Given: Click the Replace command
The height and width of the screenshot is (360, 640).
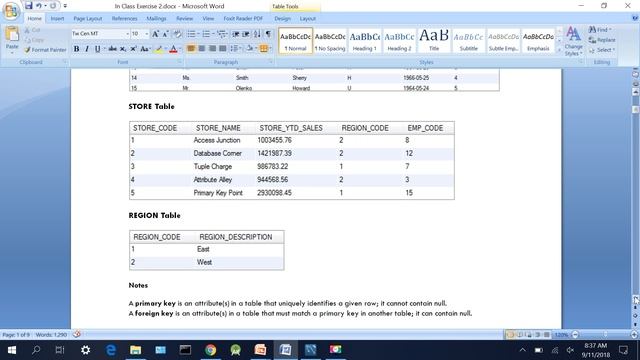Looking at the screenshot, I should [x=602, y=40].
